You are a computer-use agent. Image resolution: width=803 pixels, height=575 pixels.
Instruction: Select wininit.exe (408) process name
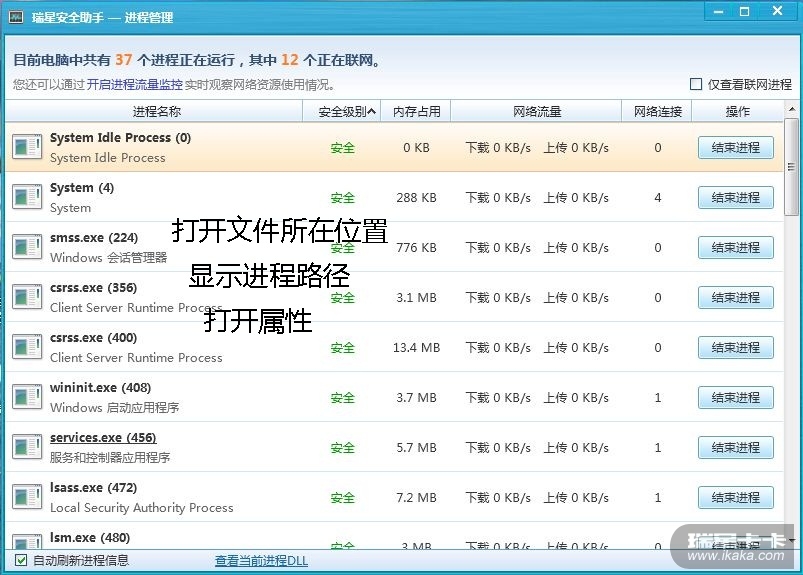click(x=100, y=388)
